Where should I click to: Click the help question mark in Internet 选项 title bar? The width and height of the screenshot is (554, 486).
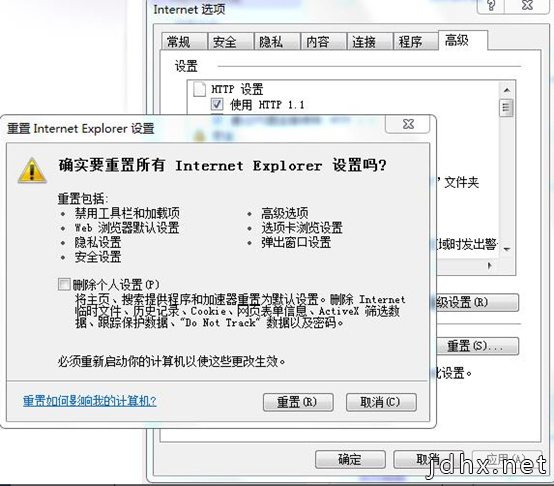(491, 5)
